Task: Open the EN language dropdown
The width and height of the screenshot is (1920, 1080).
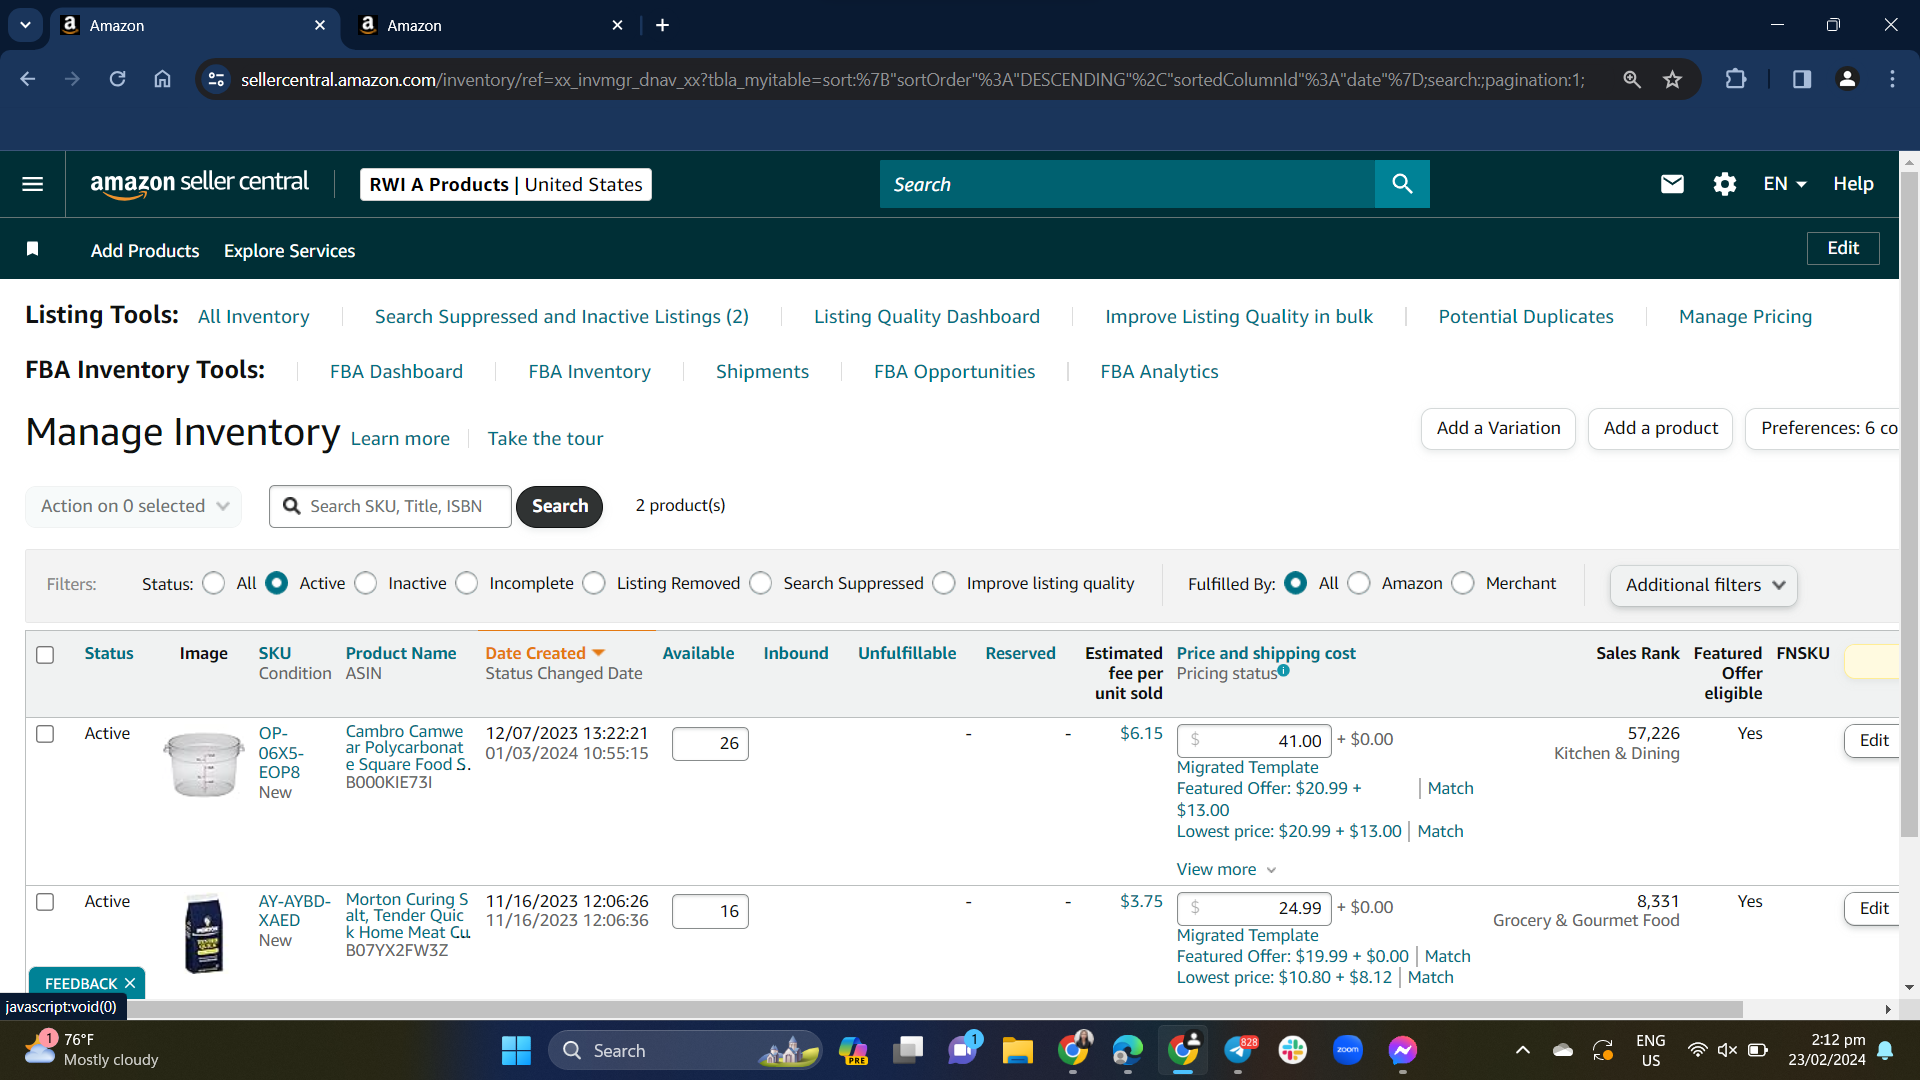Action: click(1784, 184)
